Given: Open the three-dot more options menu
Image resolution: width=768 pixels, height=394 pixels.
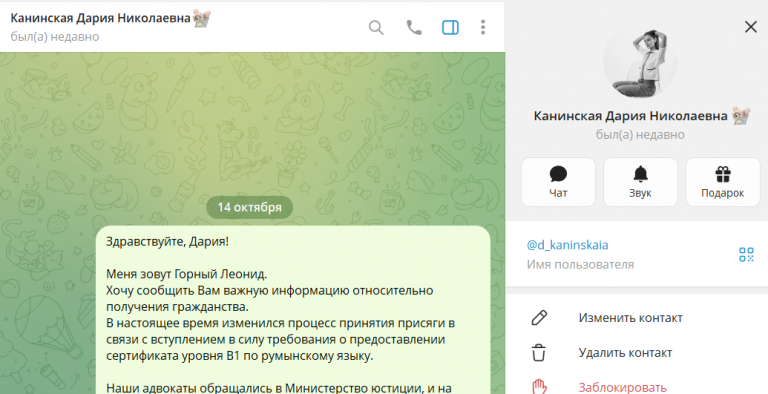Looking at the screenshot, I should coord(483,27).
